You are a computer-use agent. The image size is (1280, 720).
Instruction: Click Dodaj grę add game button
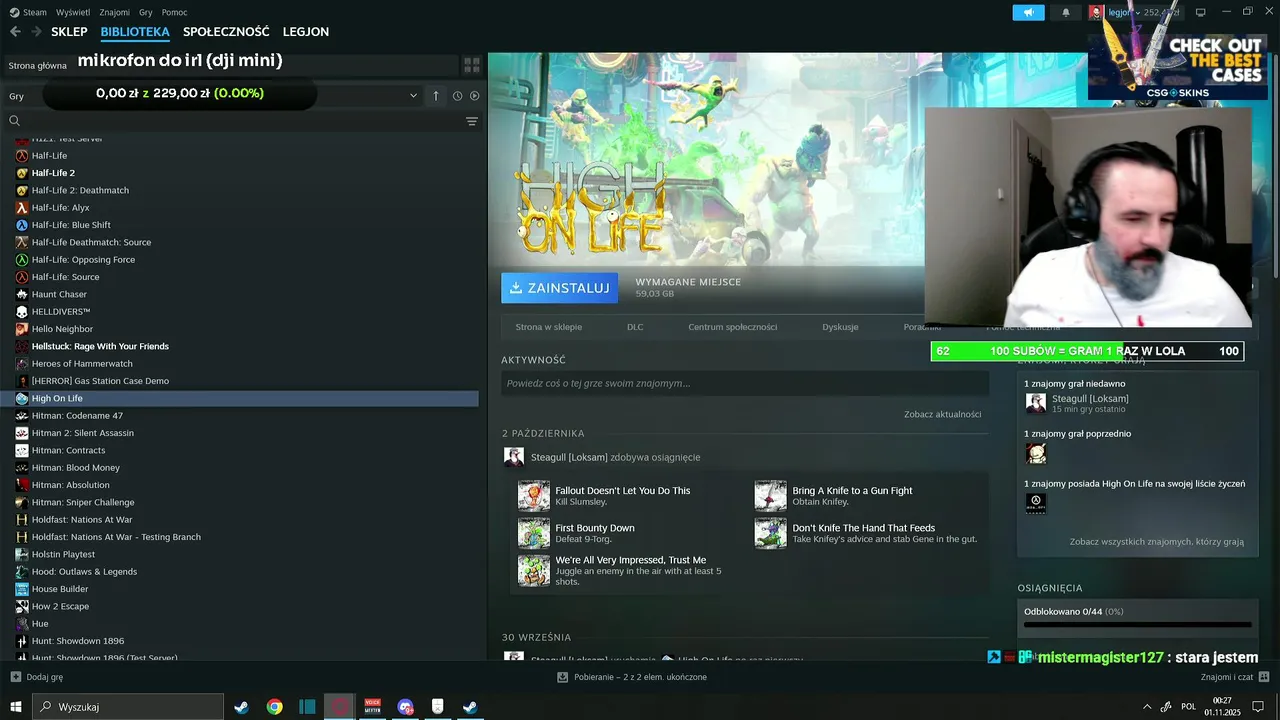click(36, 677)
